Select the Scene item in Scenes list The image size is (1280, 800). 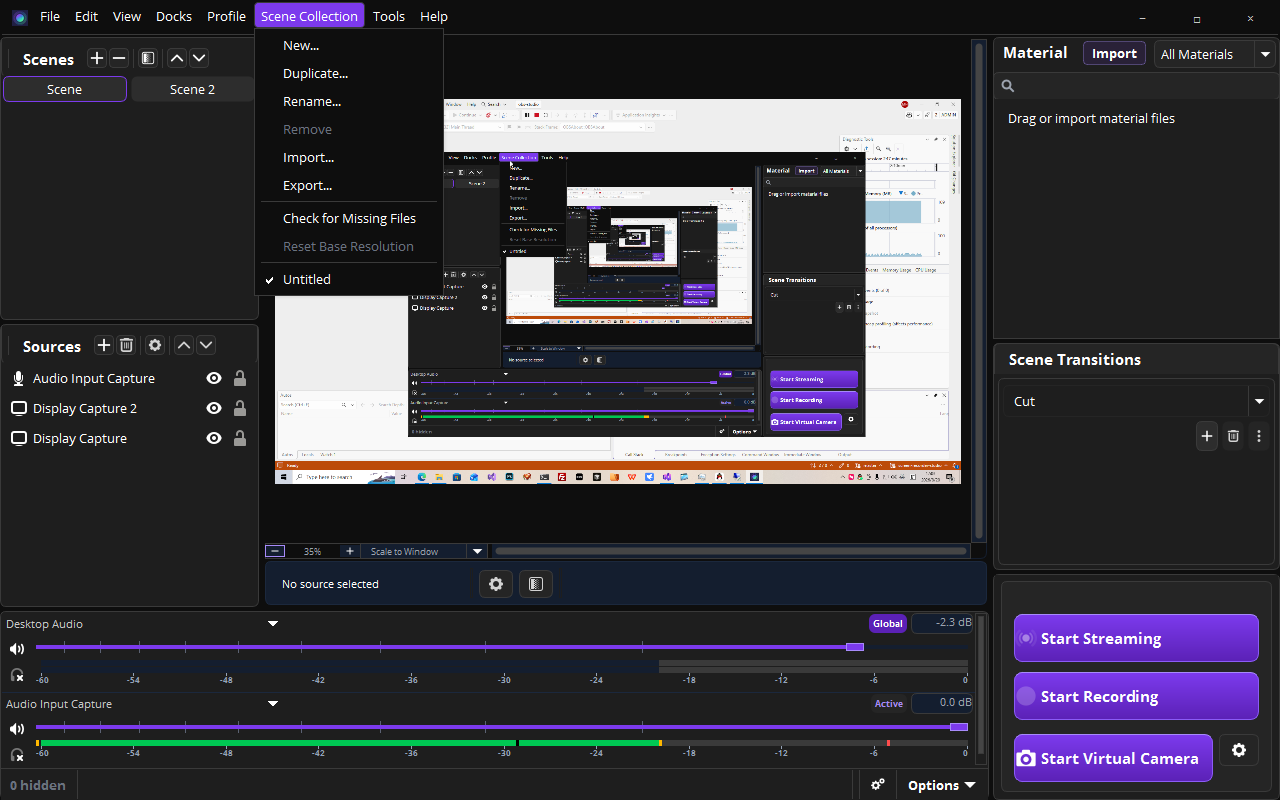(x=65, y=89)
